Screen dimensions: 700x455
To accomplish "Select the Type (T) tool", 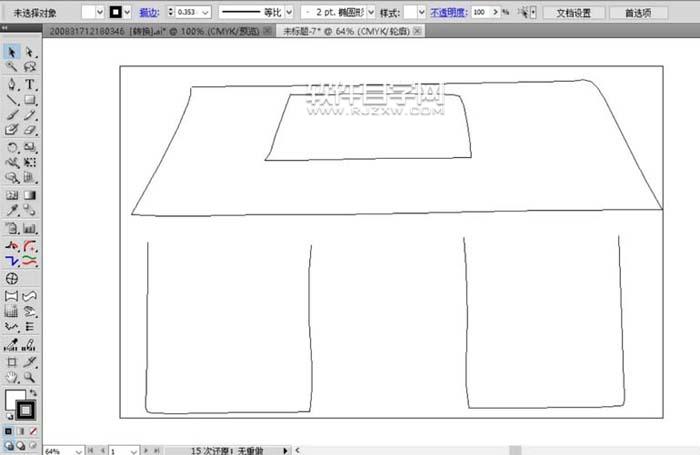I will pos(29,84).
